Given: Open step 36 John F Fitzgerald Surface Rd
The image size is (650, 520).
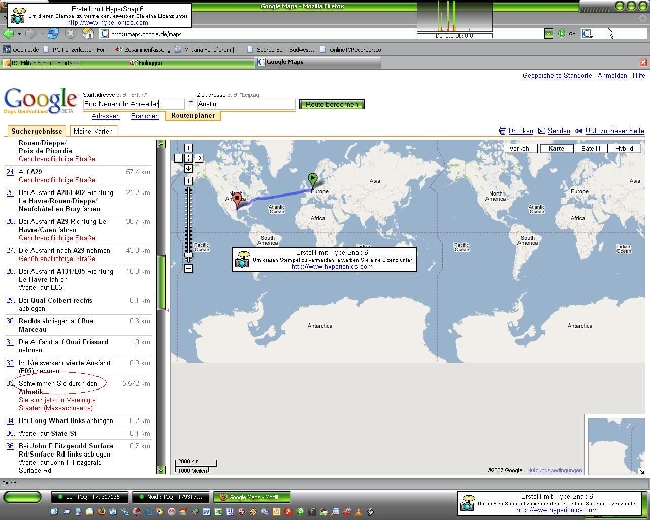Looking at the screenshot, I should click(78, 458).
